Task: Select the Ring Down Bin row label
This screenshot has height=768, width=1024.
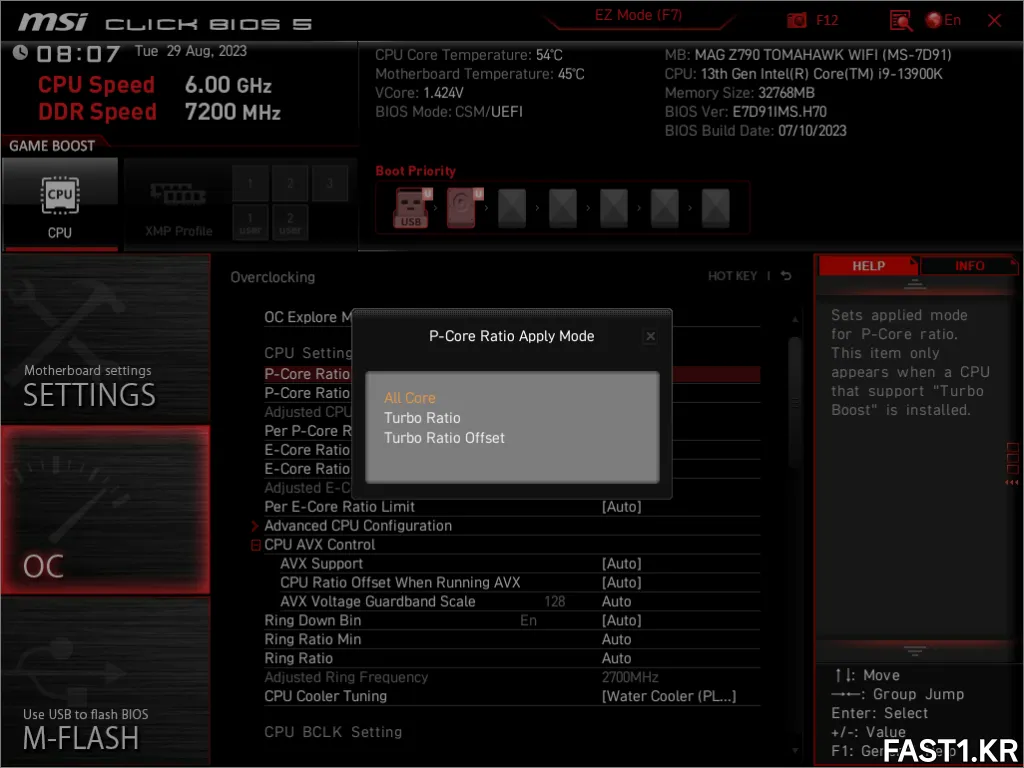Action: [312, 620]
